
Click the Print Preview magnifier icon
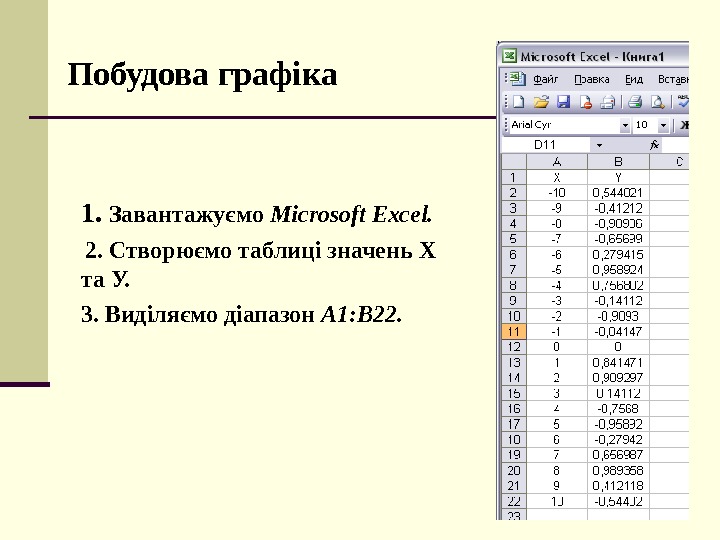tap(658, 101)
